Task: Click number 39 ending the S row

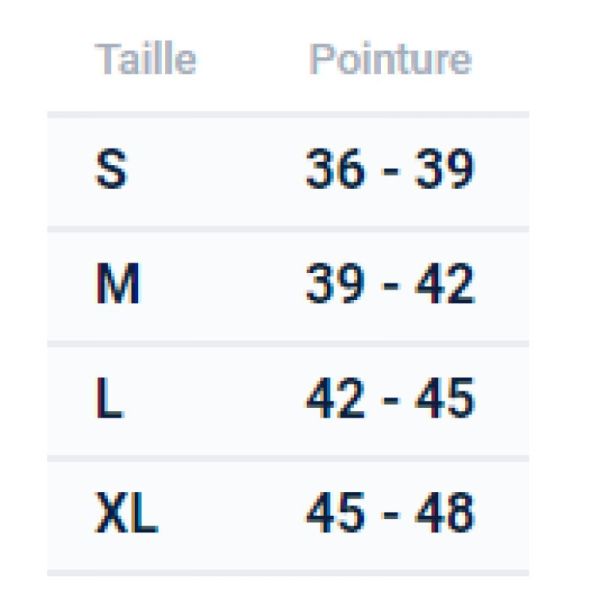Action: click(x=445, y=169)
